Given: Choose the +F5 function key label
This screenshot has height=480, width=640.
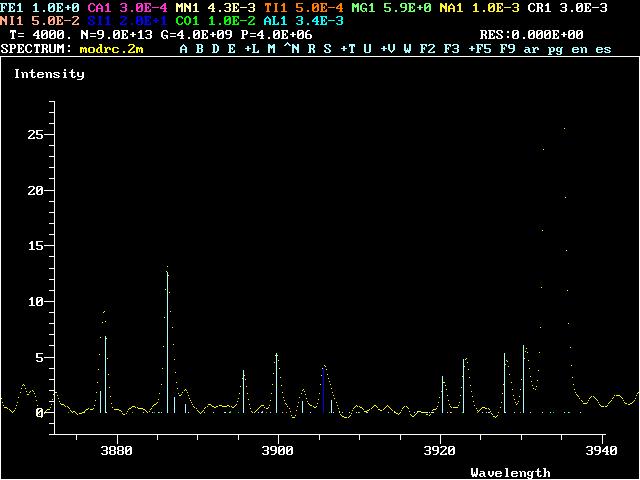Looking at the screenshot, I should pyautogui.click(x=480, y=49).
